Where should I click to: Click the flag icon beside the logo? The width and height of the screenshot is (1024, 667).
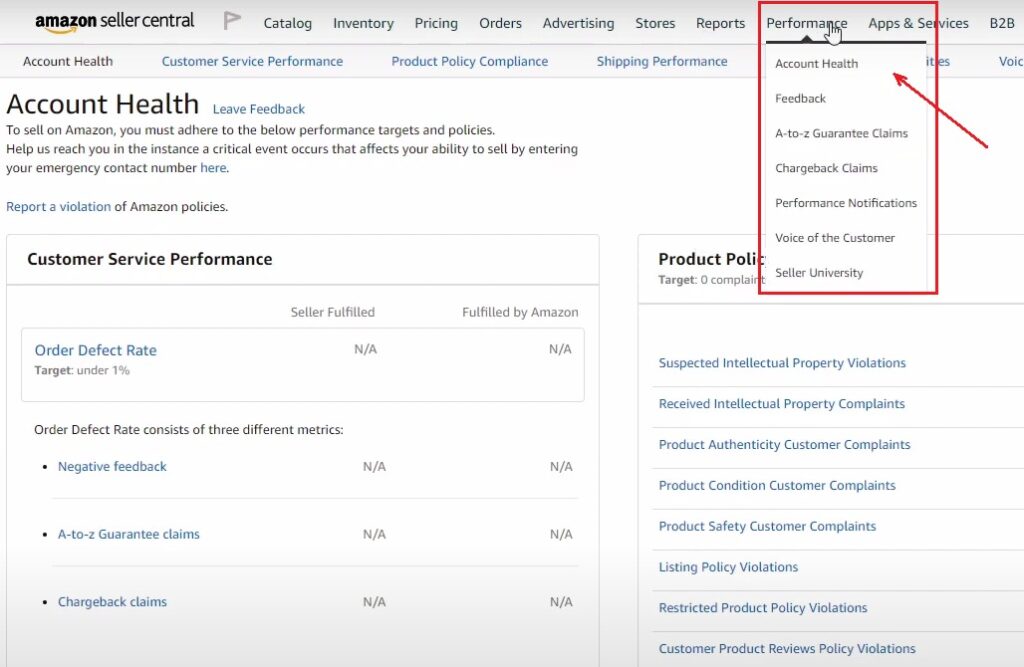point(232,21)
